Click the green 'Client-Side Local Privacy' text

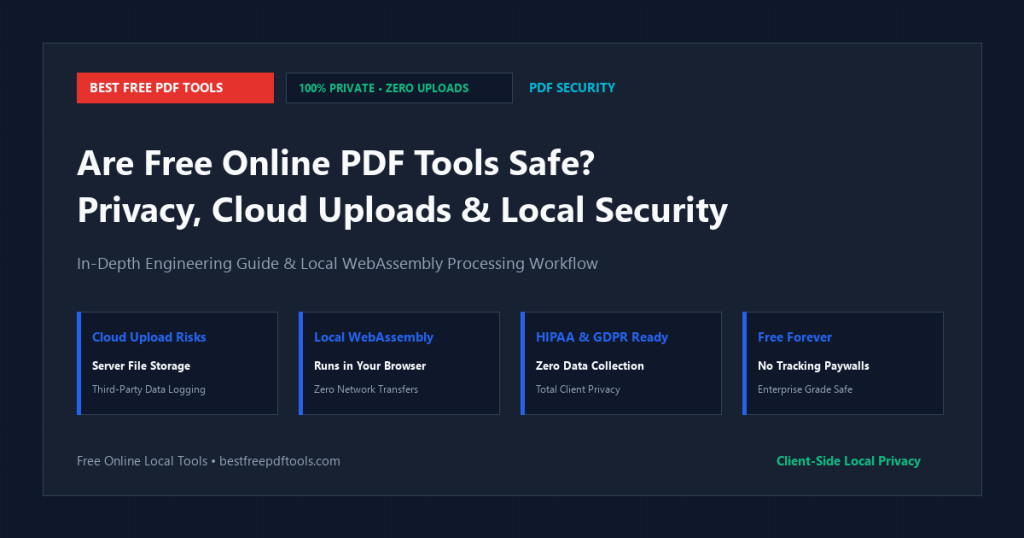(x=848, y=461)
